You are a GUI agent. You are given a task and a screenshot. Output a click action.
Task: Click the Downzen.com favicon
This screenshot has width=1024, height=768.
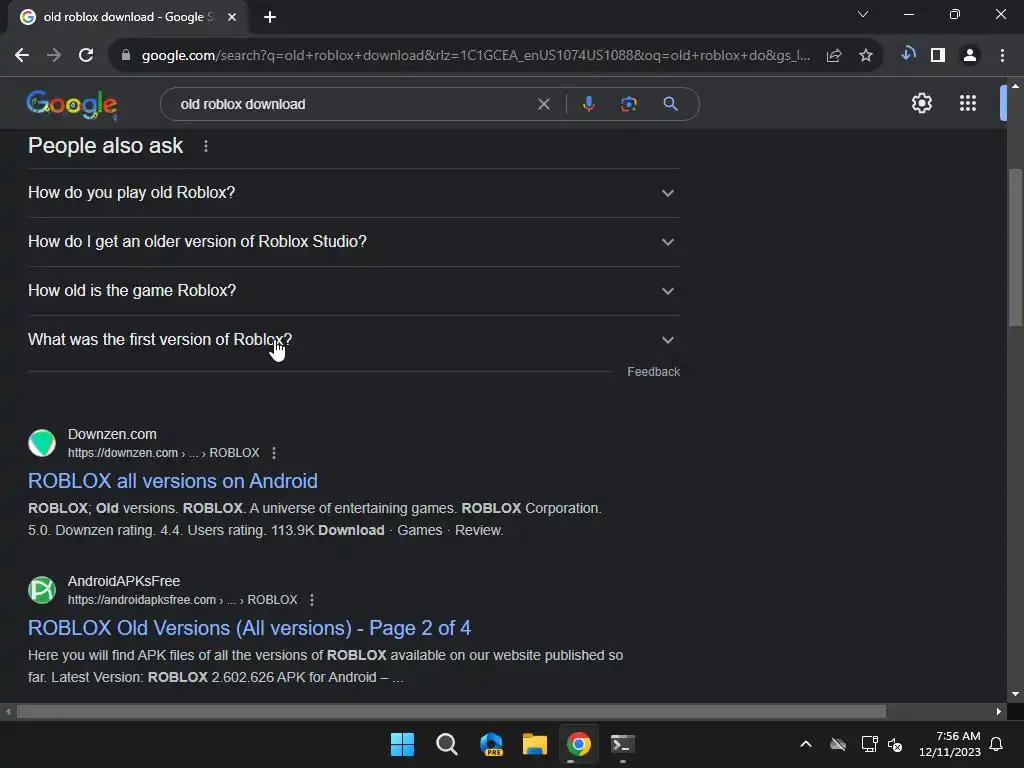pyautogui.click(x=42, y=443)
